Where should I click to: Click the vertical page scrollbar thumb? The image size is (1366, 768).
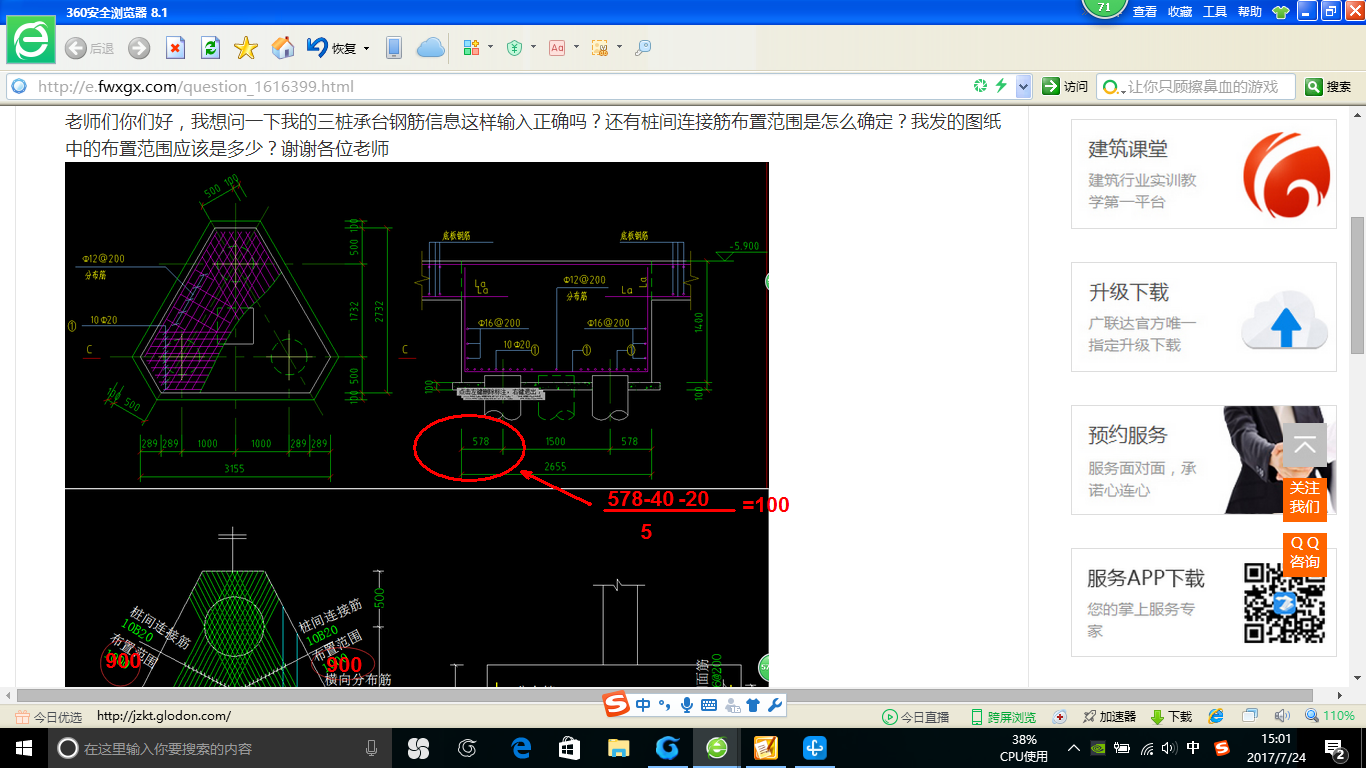coord(1357,285)
